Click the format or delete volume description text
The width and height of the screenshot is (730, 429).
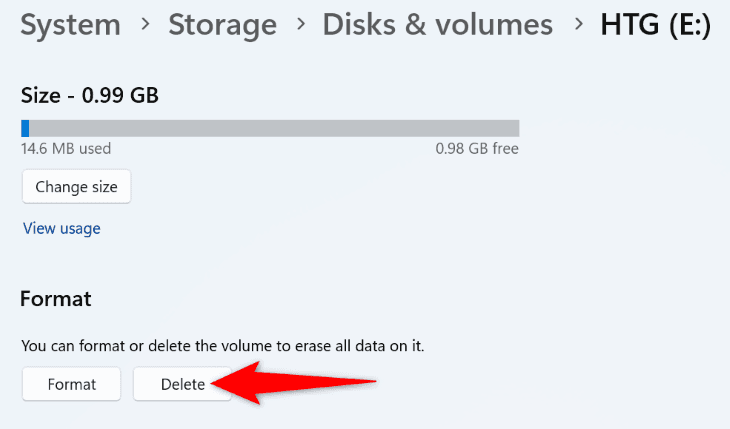pos(223,346)
